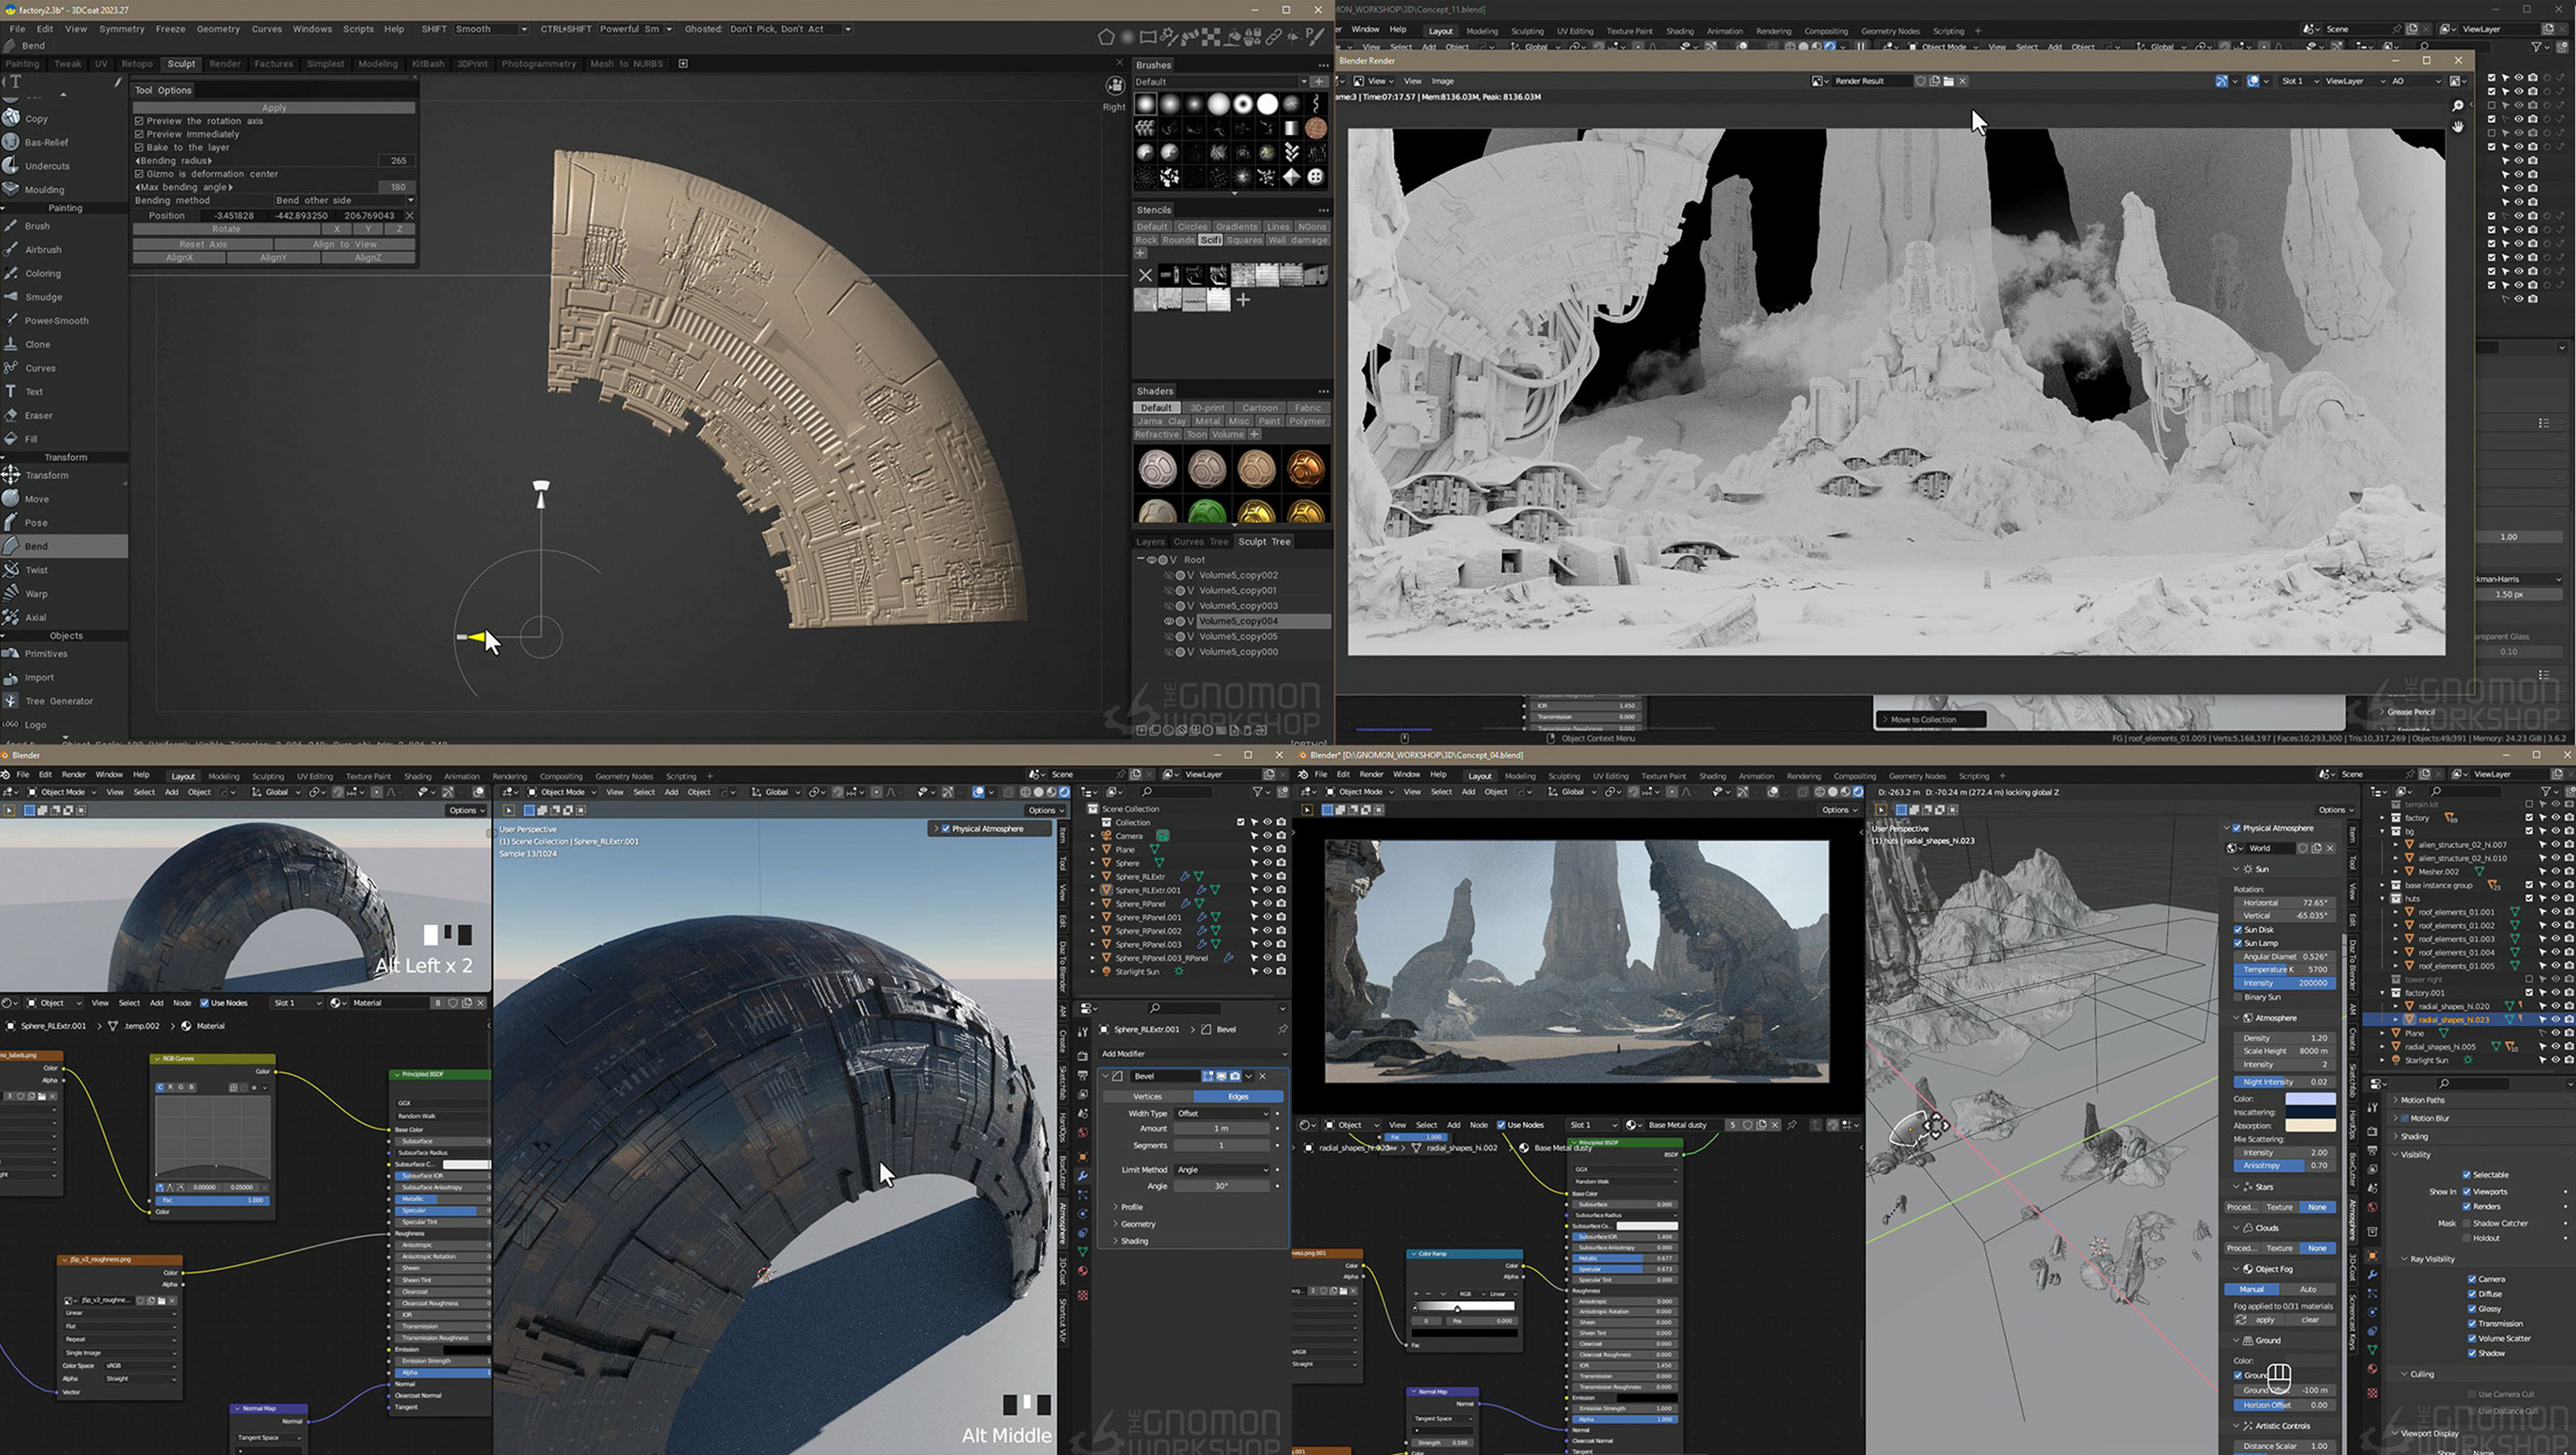Adjust the Bending radius slider
2576x1455 pixels.
(274, 160)
